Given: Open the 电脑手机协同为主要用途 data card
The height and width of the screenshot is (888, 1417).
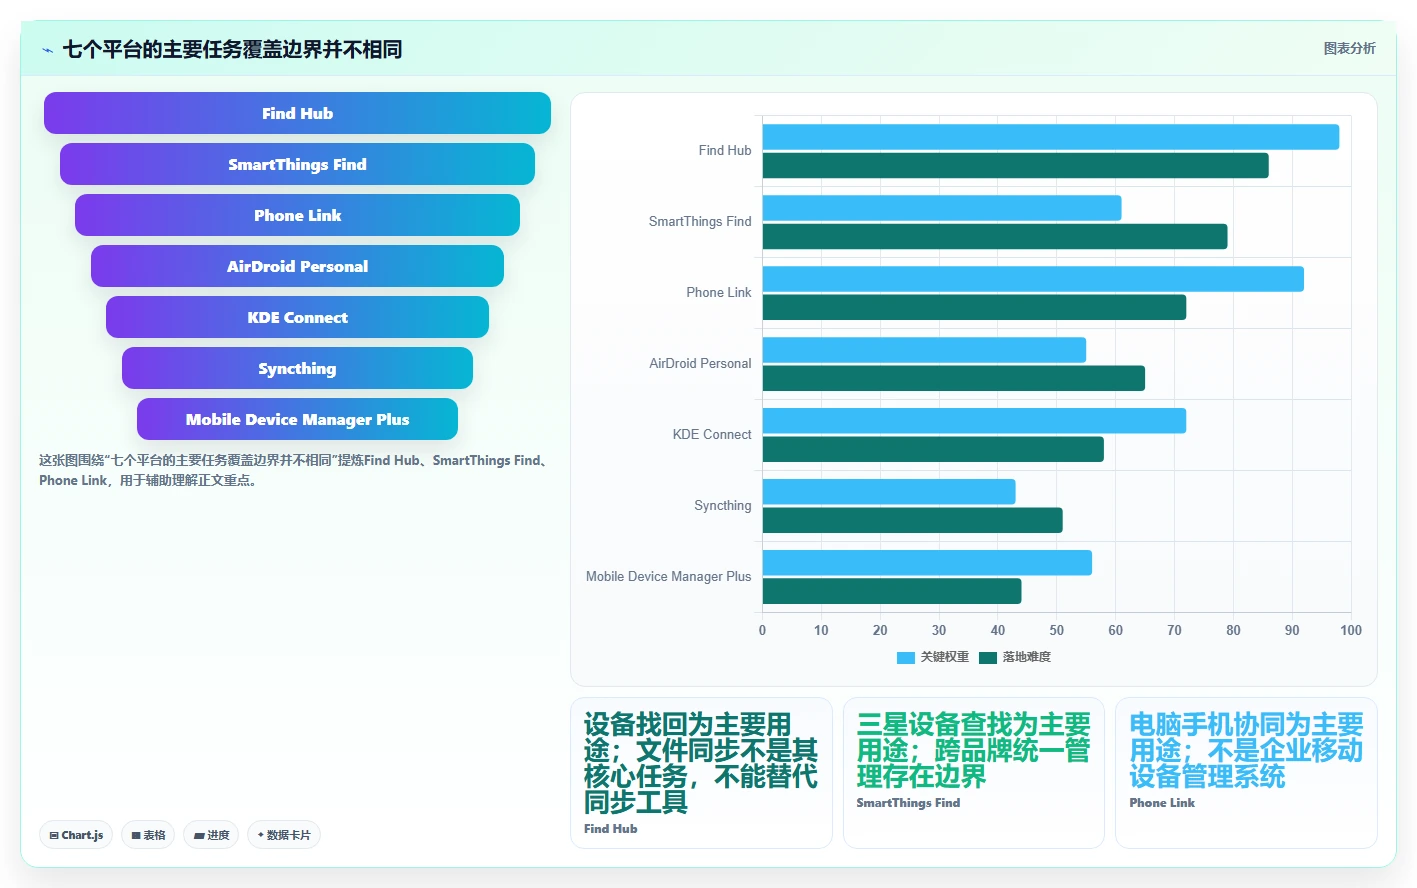Looking at the screenshot, I should [x=1246, y=773].
